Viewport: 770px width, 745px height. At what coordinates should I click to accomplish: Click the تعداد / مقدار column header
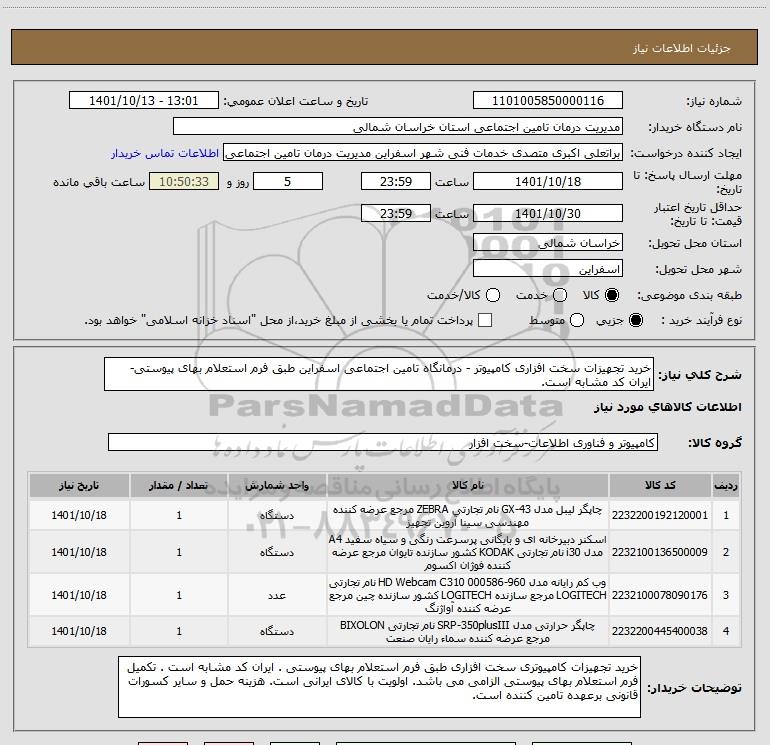click(x=179, y=485)
